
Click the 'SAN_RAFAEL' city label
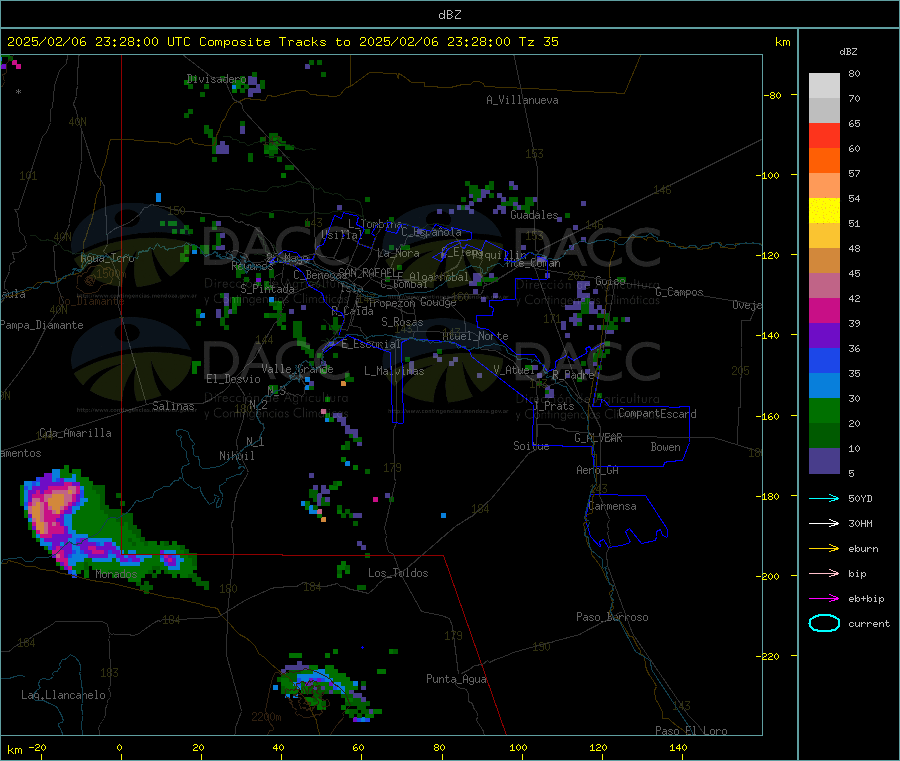(x=370, y=272)
